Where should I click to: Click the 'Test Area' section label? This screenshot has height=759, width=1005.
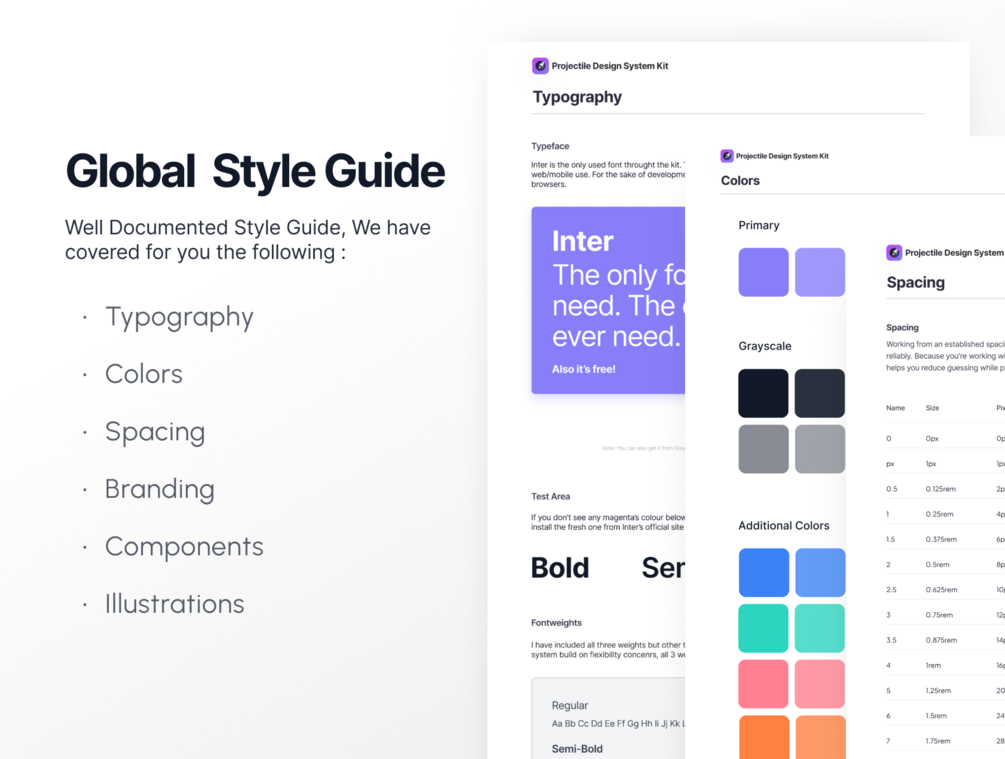pos(551,496)
